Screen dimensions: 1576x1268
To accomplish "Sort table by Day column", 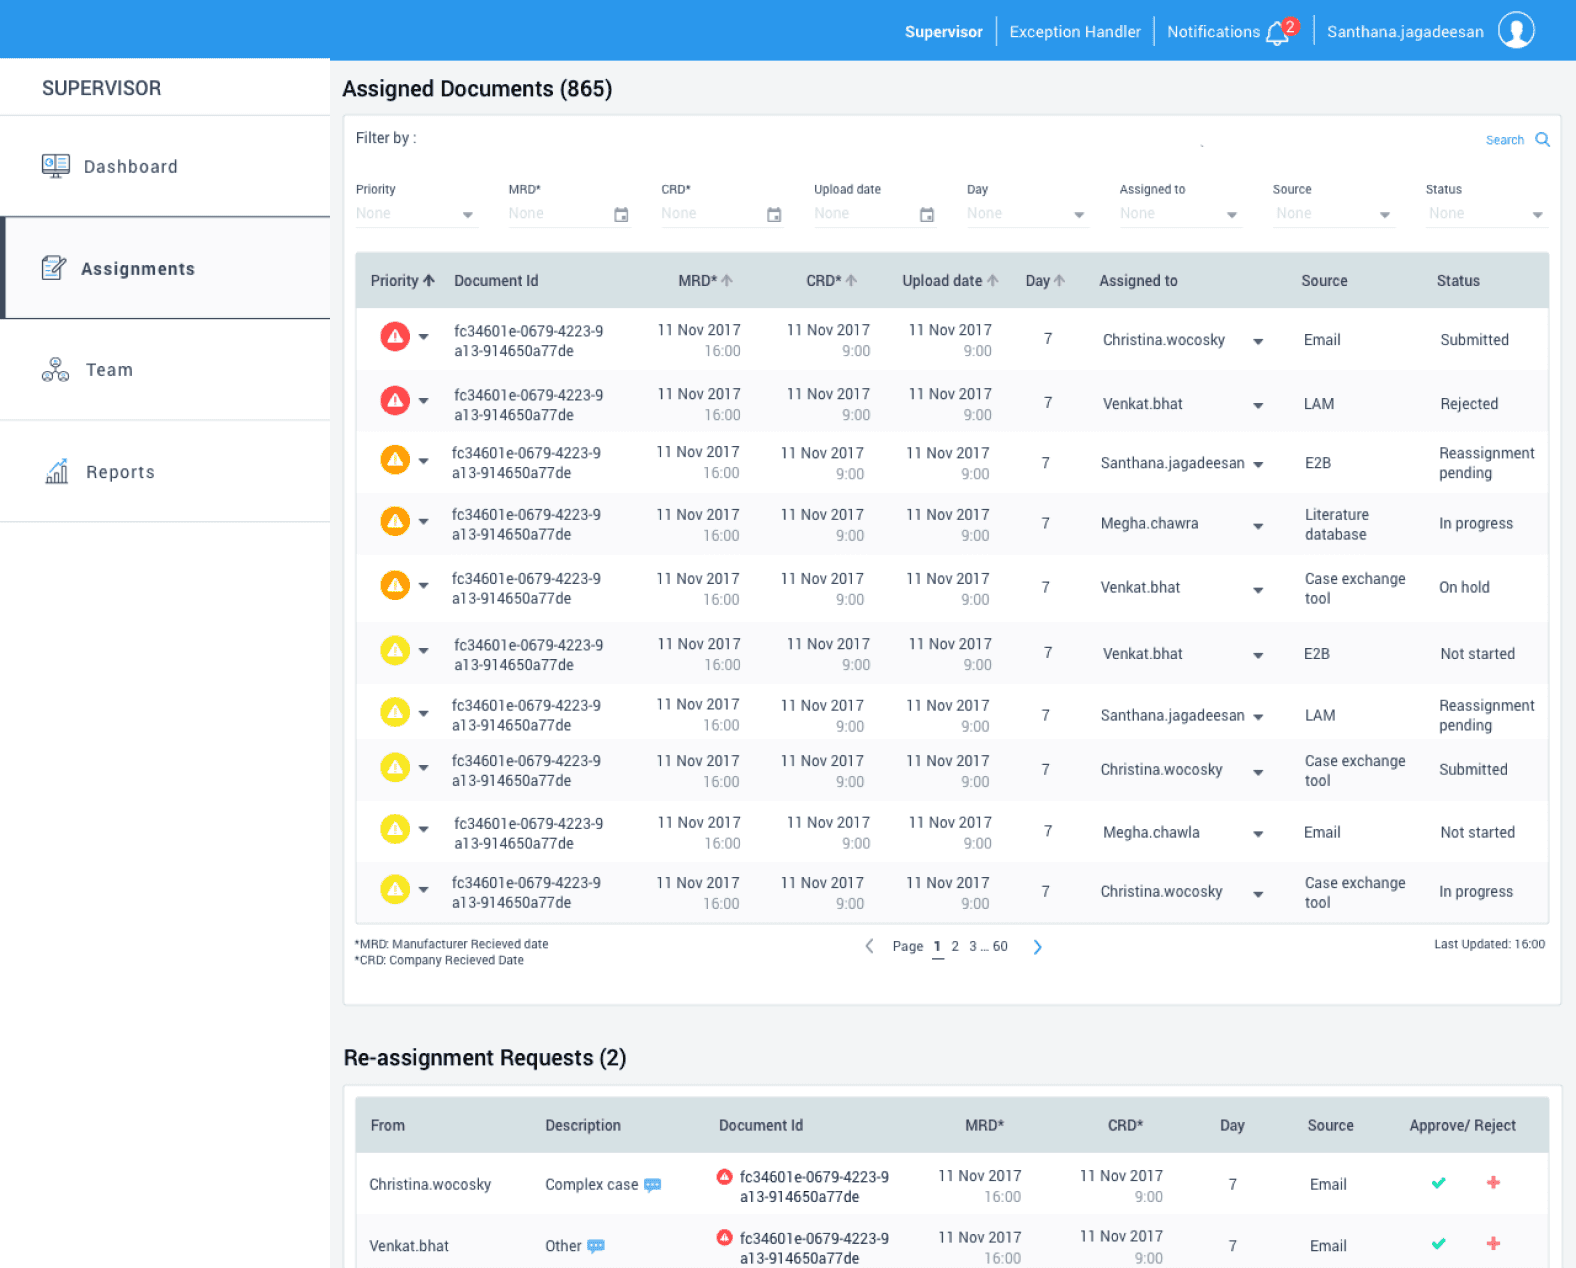I will pyautogui.click(x=1045, y=281).
